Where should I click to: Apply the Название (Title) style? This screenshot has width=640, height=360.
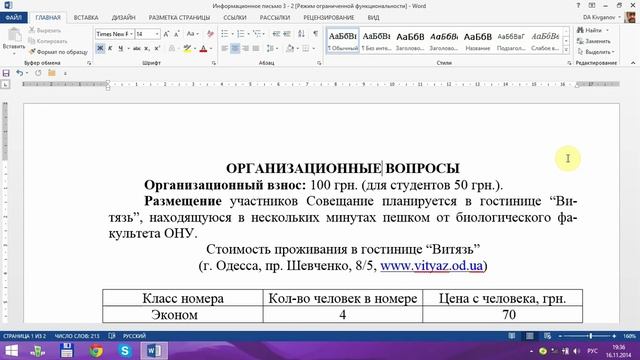478,40
